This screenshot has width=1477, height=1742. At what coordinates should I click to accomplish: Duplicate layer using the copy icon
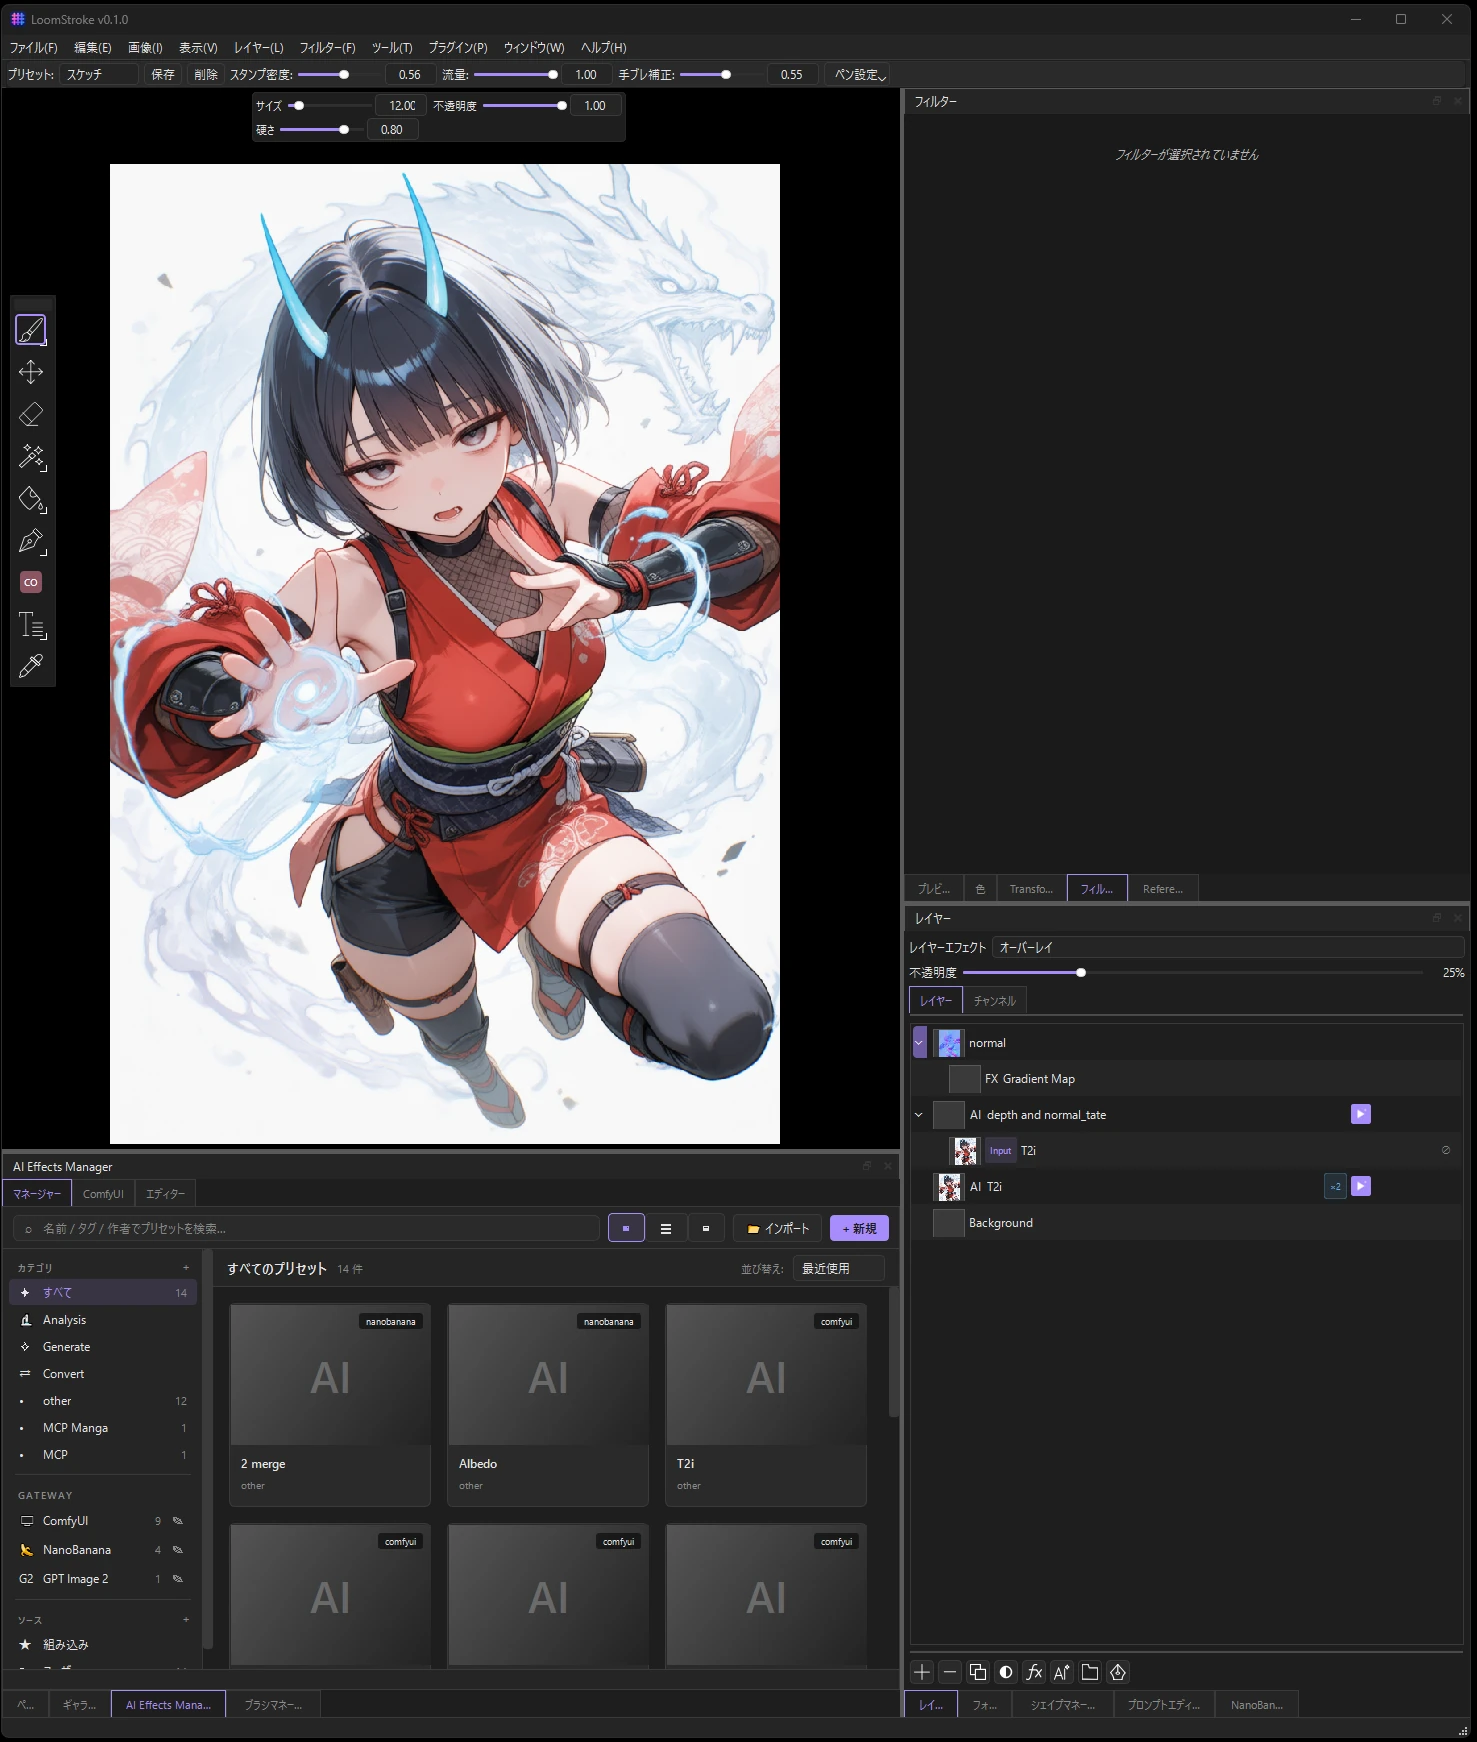[978, 1672]
